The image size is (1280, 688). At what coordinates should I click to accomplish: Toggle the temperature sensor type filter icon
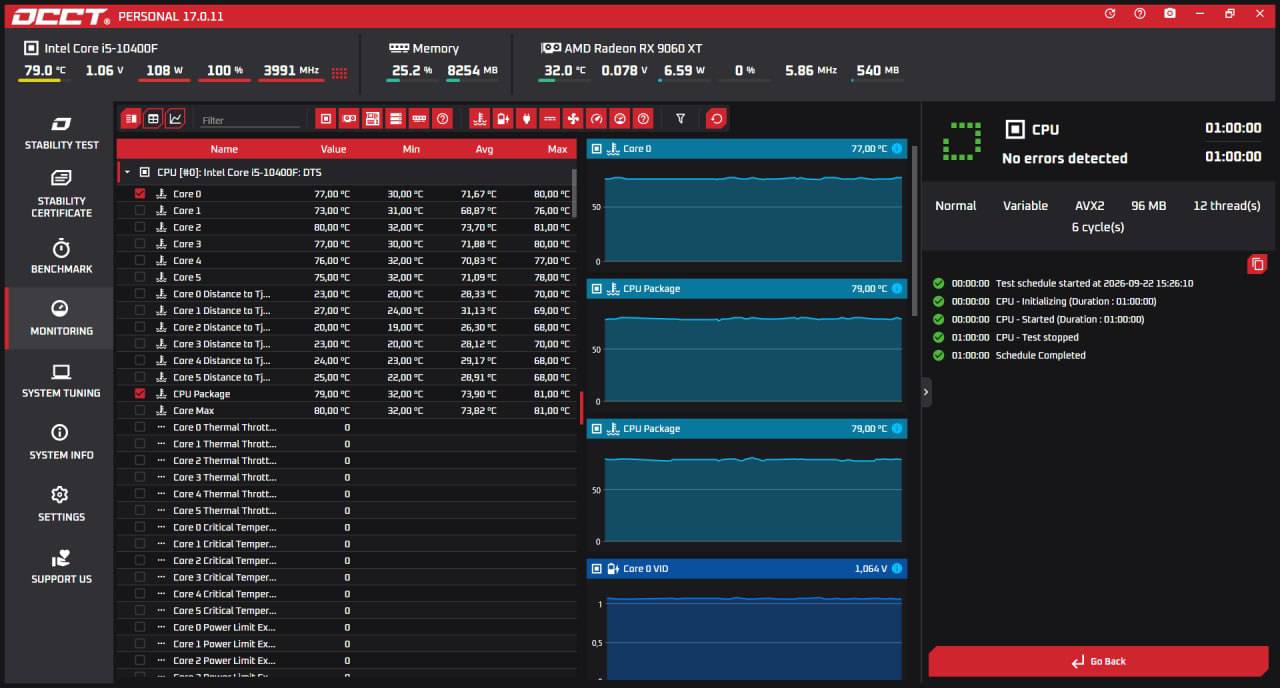click(x=480, y=119)
